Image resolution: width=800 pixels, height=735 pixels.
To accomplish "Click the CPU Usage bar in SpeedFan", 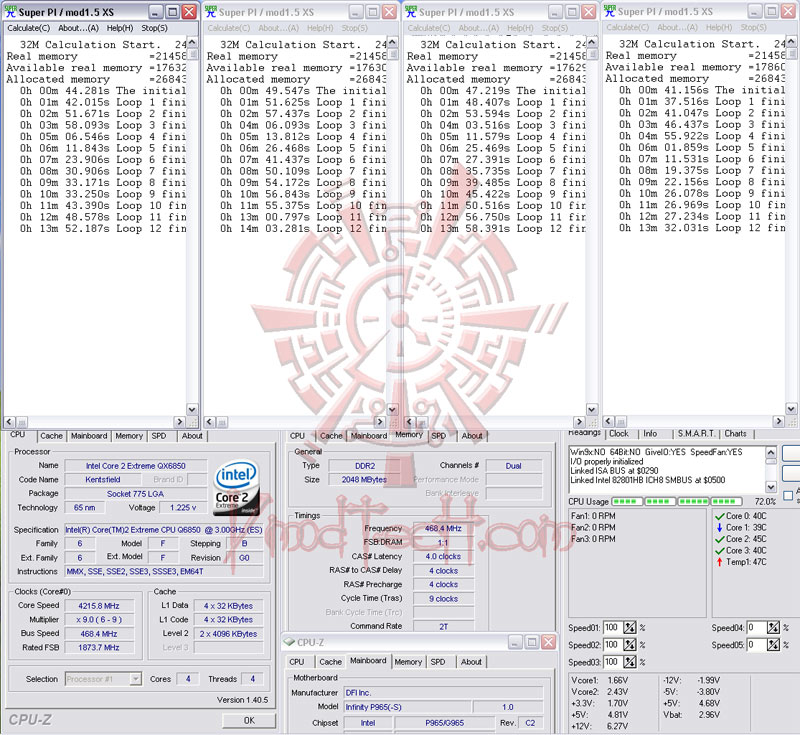I will (x=677, y=501).
